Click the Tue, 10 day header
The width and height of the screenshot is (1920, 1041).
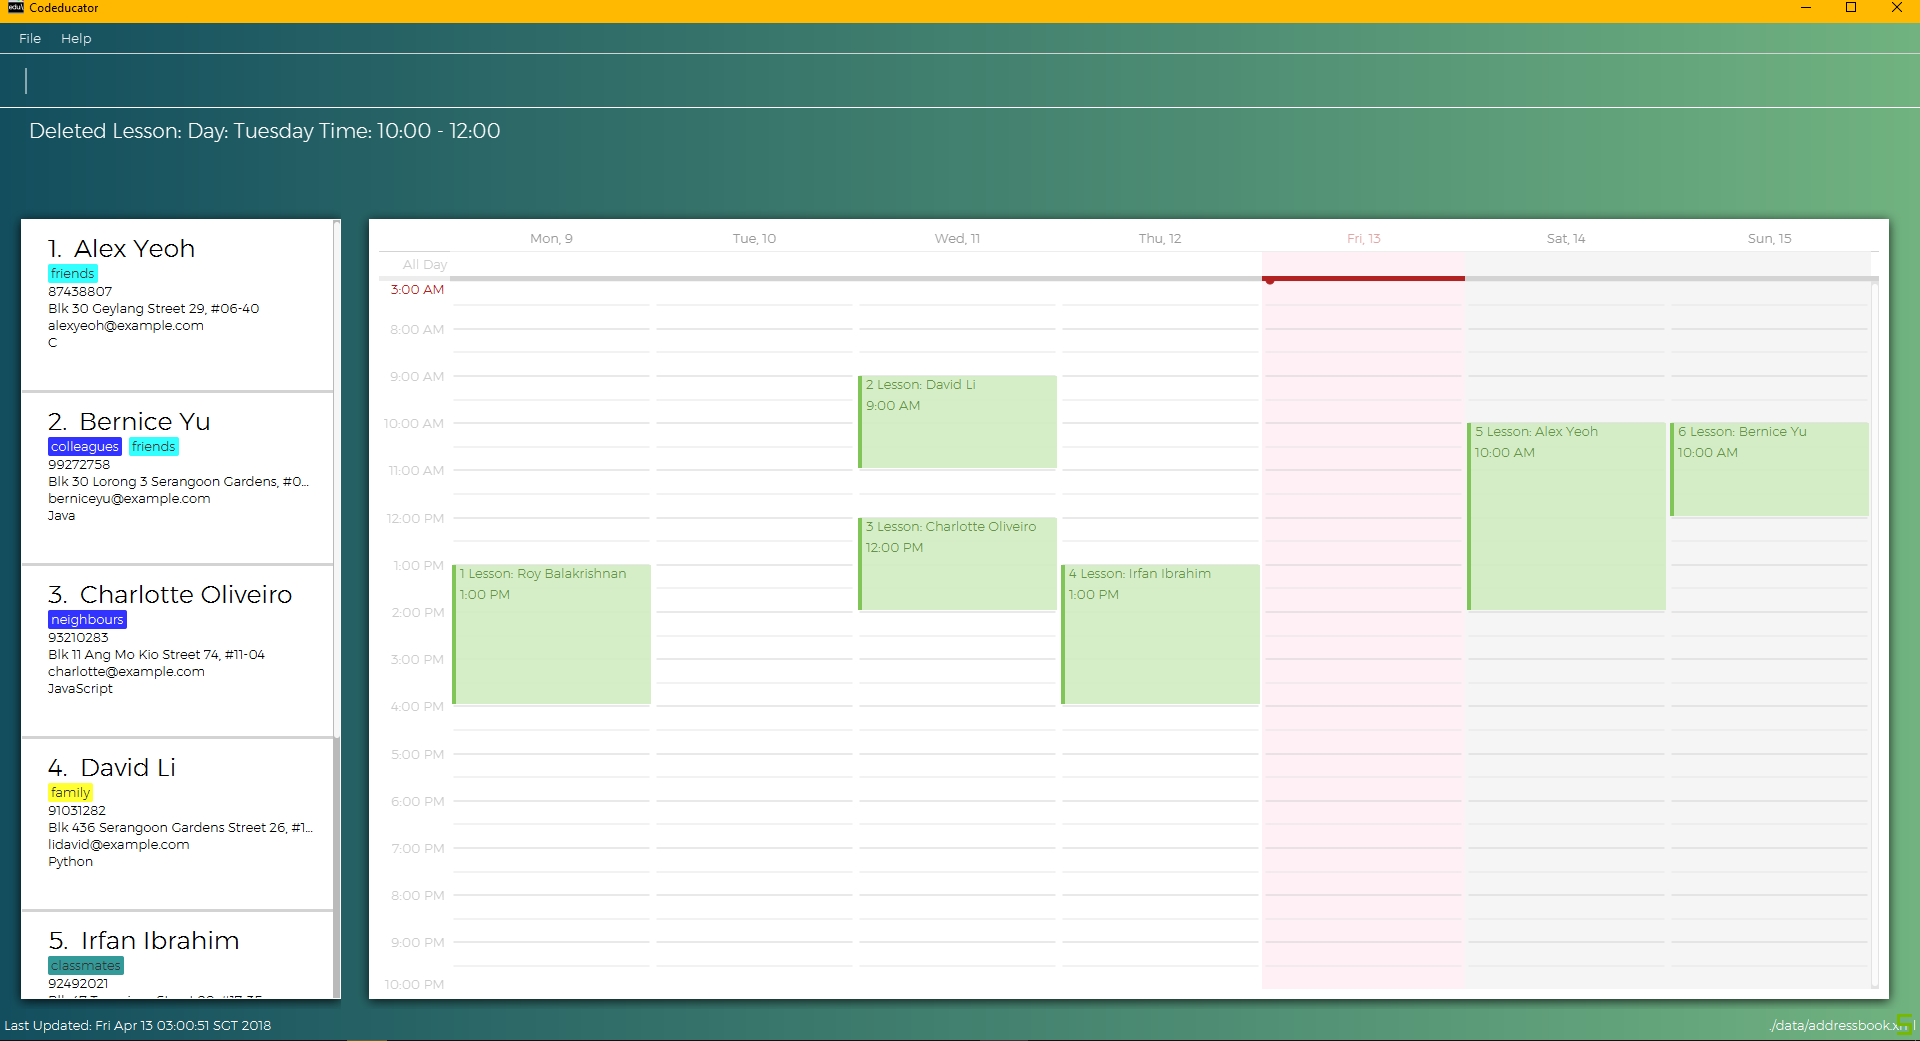754,238
